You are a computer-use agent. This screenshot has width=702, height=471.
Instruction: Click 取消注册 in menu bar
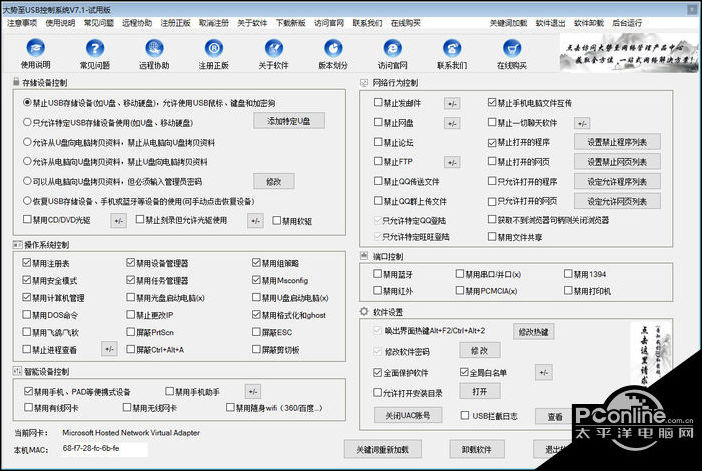click(214, 23)
